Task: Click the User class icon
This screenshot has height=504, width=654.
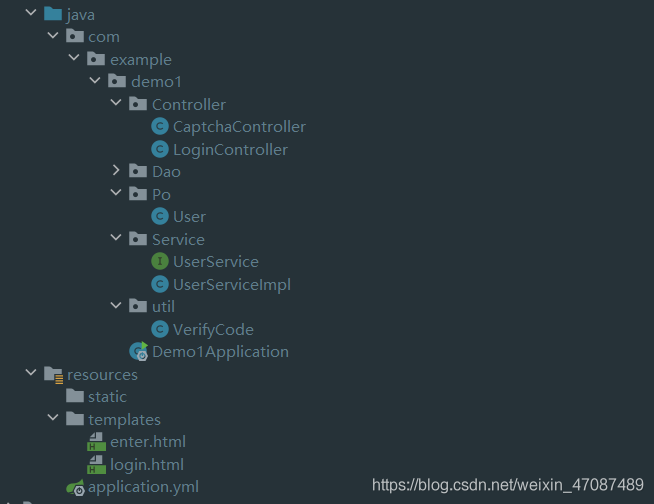Action: coord(159,217)
